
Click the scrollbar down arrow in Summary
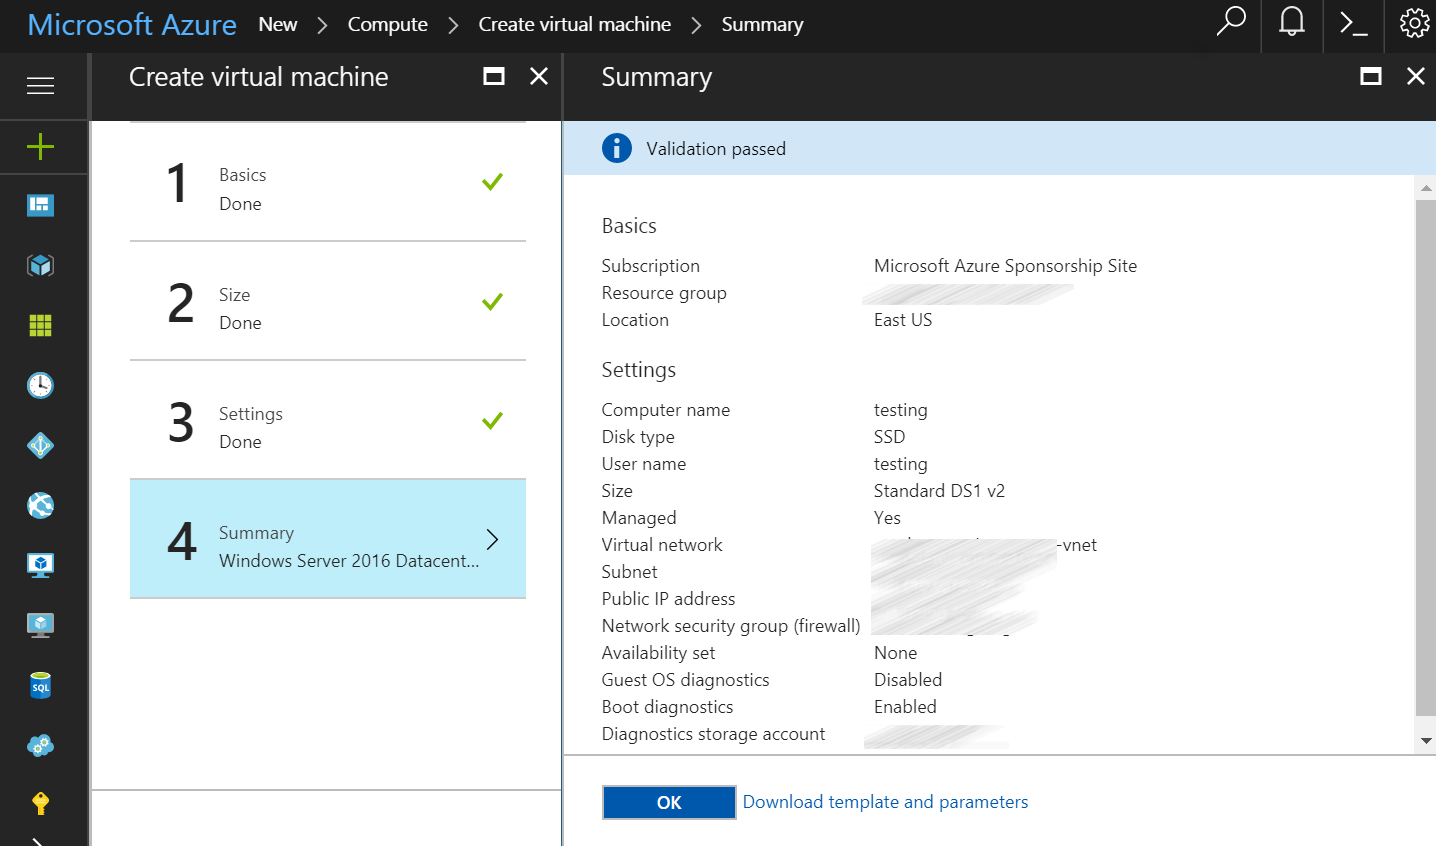click(x=1426, y=741)
